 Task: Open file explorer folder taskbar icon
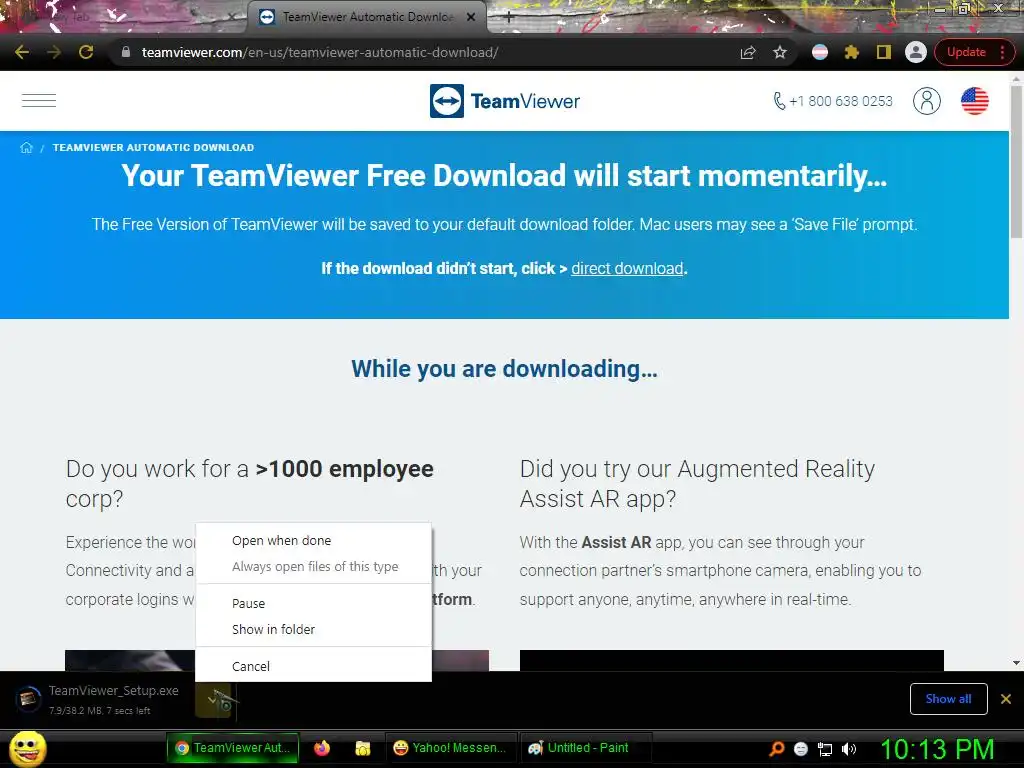(x=362, y=748)
